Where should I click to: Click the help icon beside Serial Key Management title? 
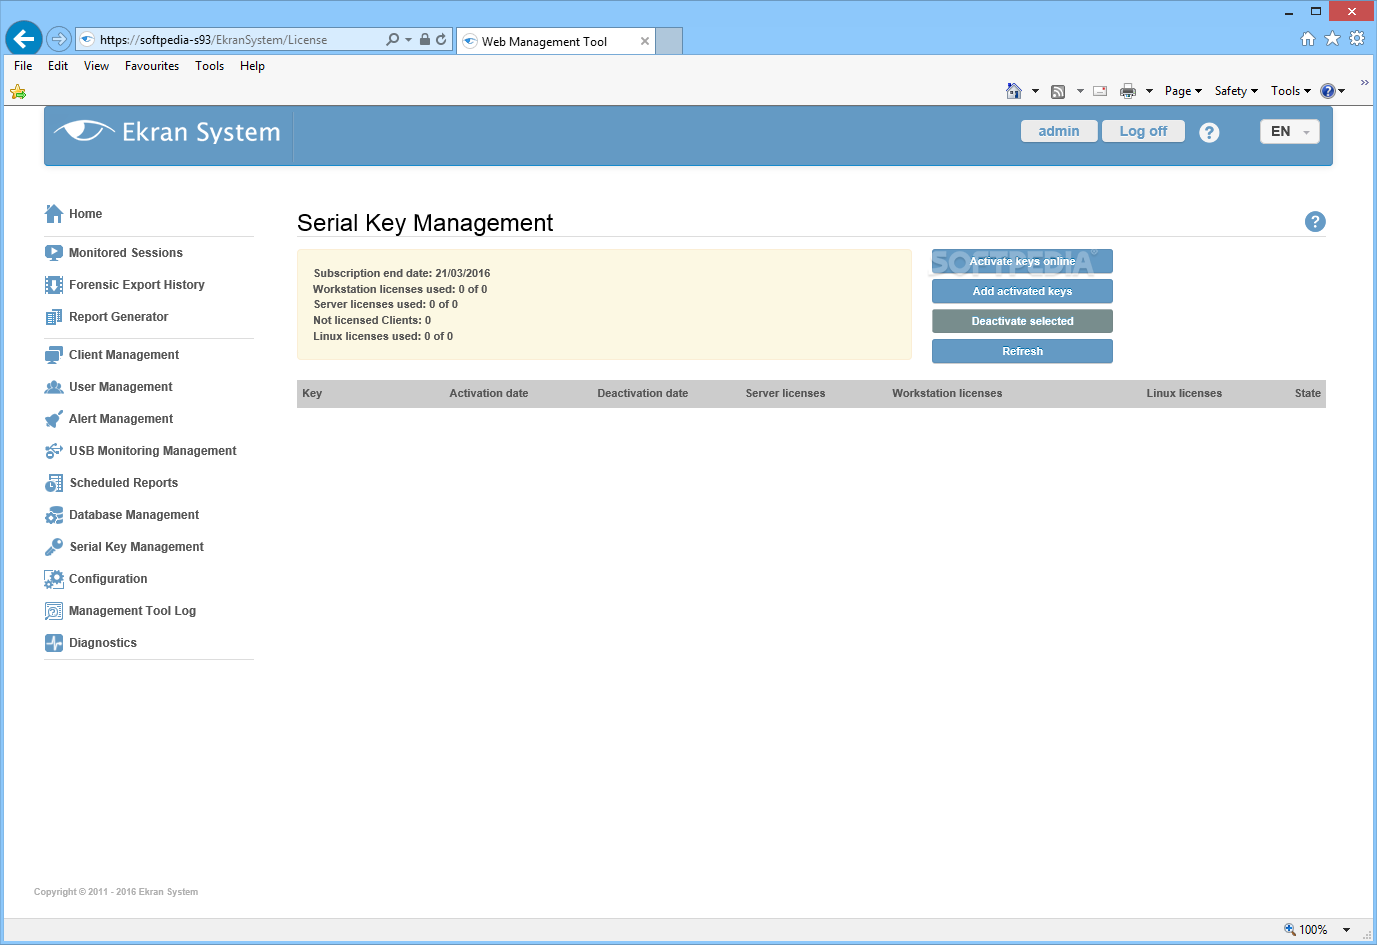pos(1315,222)
